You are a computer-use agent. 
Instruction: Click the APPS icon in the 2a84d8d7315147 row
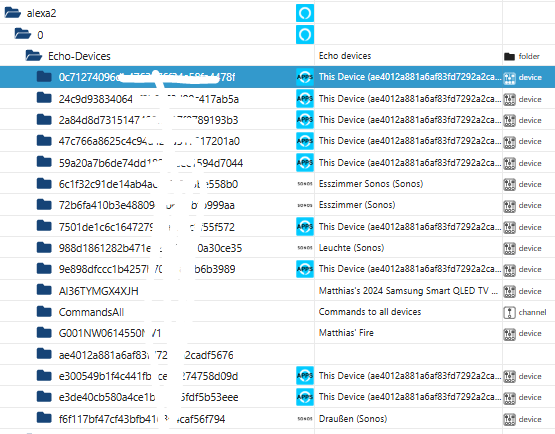pos(305,120)
